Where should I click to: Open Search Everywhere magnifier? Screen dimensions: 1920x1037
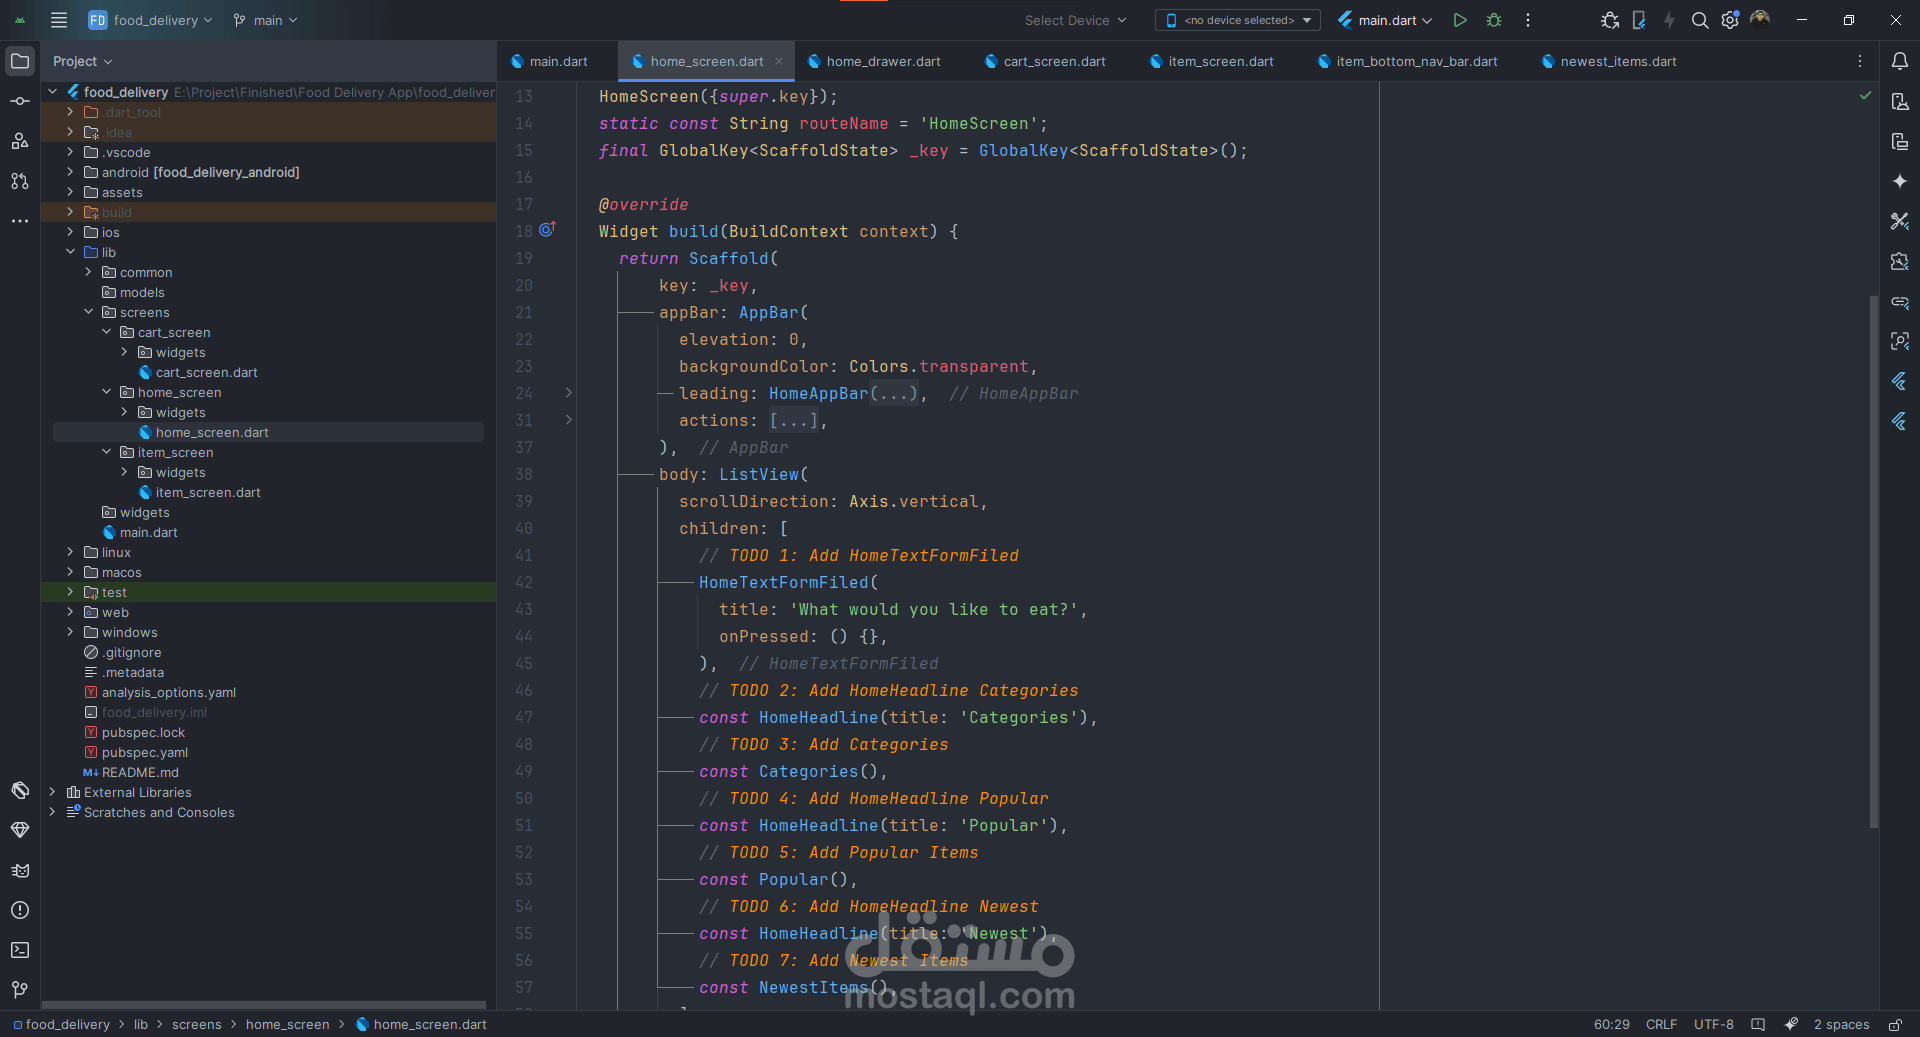(x=1700, y=20)
